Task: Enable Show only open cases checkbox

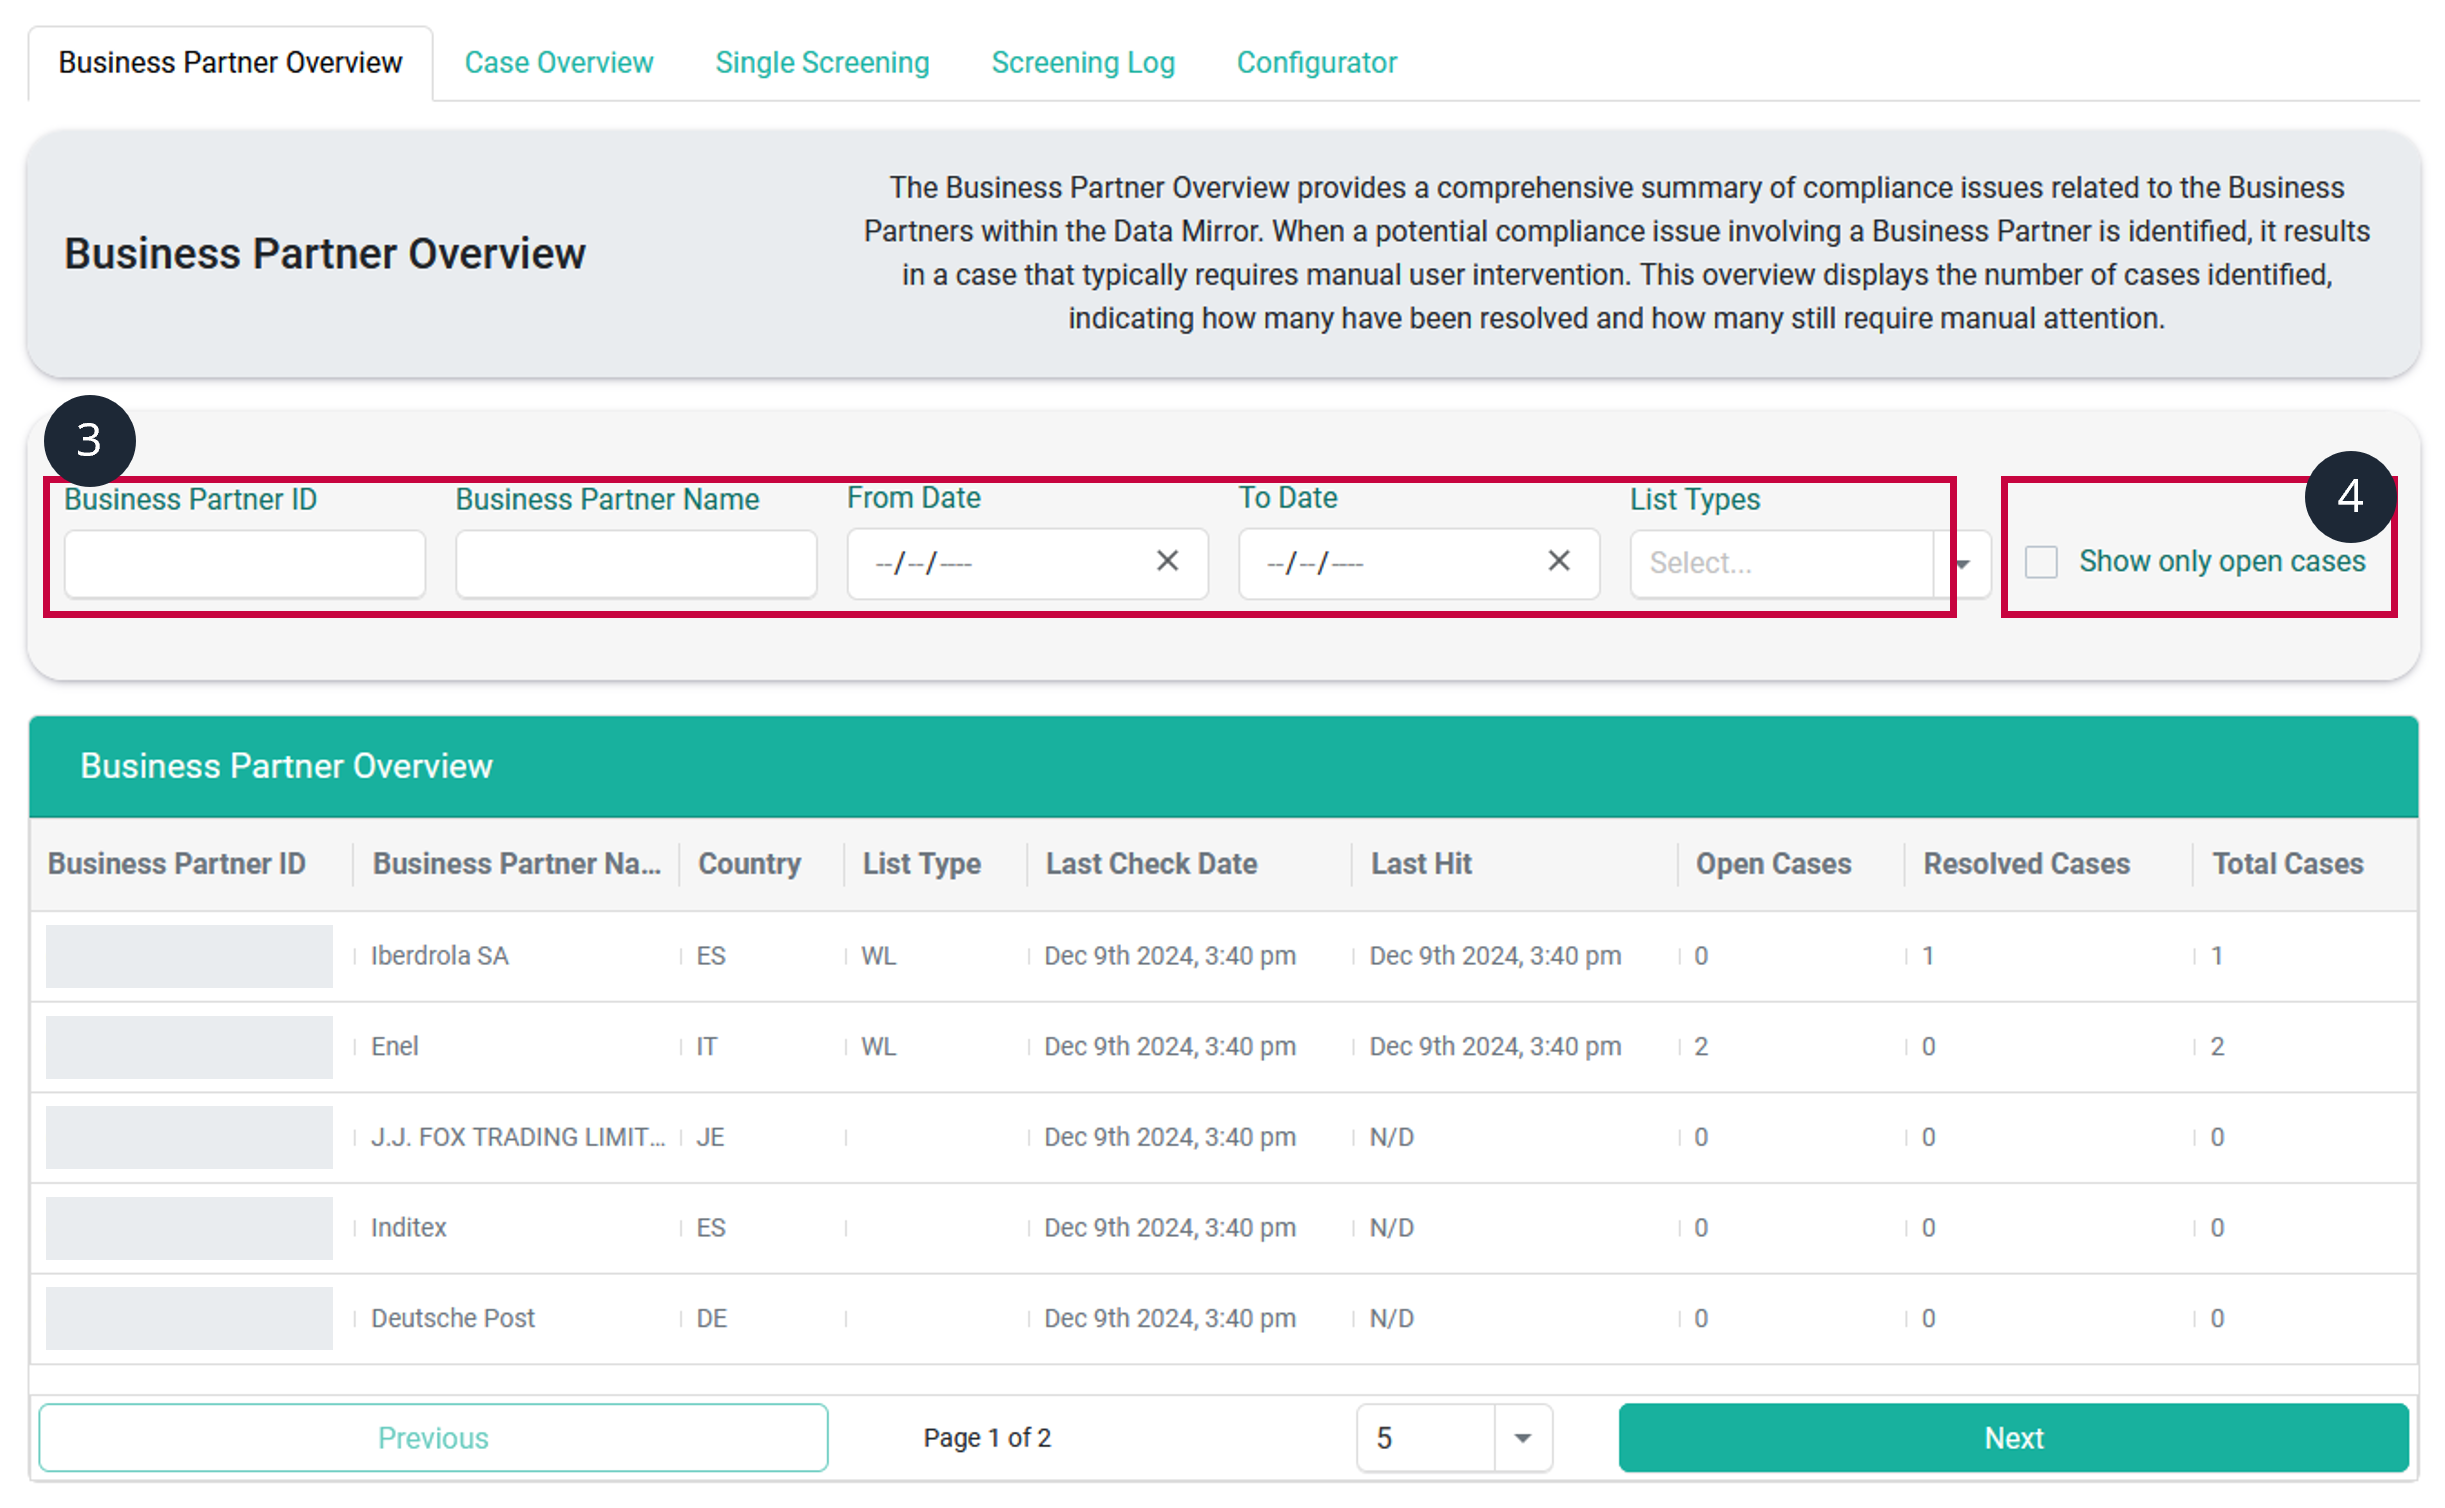Action: 2041,562
